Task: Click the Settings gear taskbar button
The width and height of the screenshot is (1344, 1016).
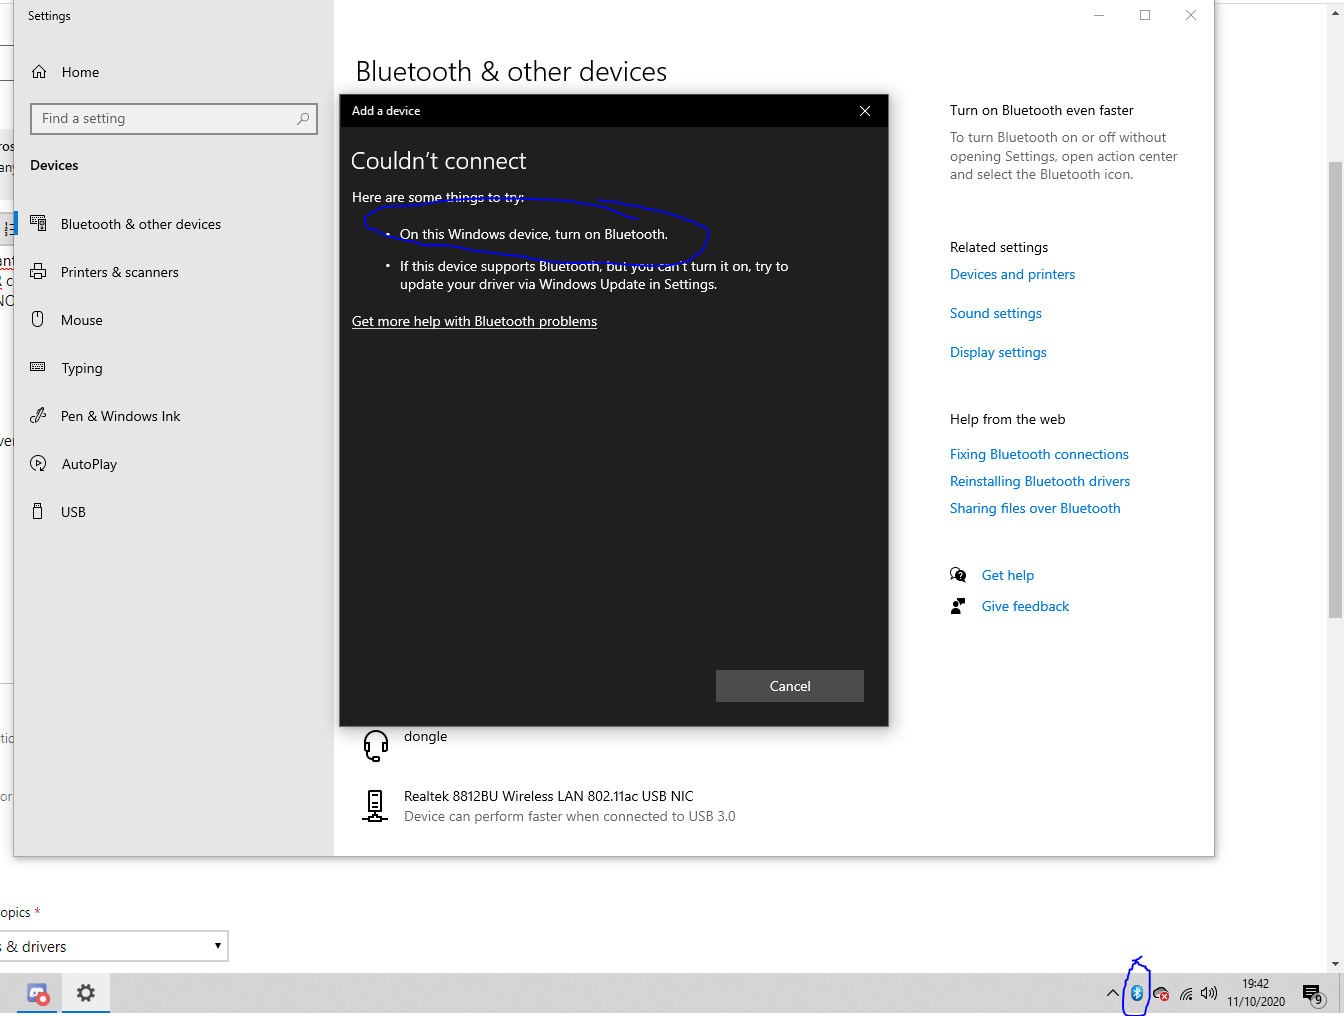Action: pyautogui.click(x=86, y=993)
